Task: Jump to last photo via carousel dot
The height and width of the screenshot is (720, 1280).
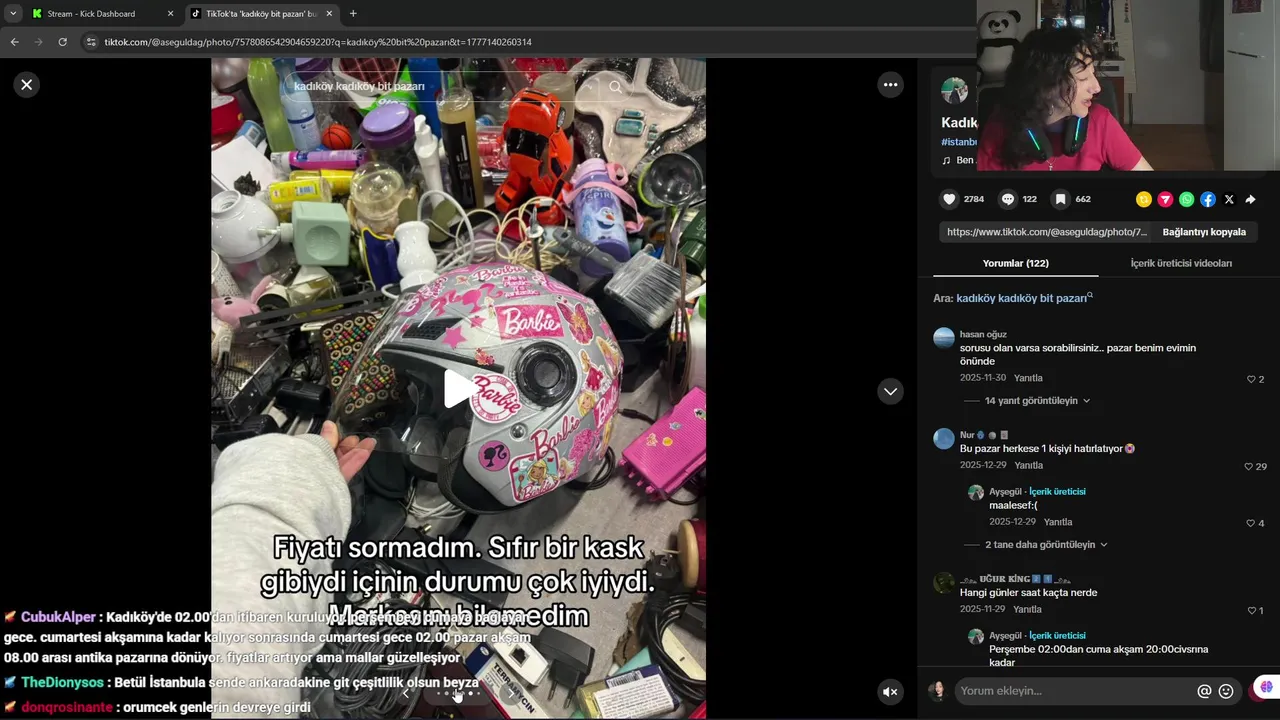Action: 478,693
